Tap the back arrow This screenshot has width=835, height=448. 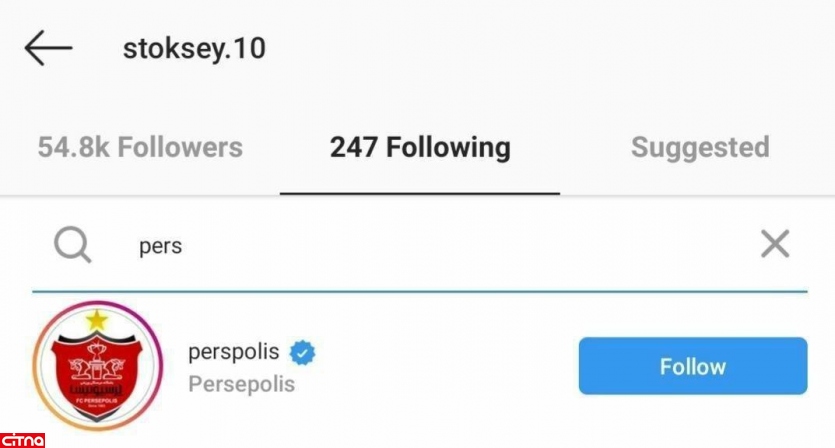click(x=48, y=48)
